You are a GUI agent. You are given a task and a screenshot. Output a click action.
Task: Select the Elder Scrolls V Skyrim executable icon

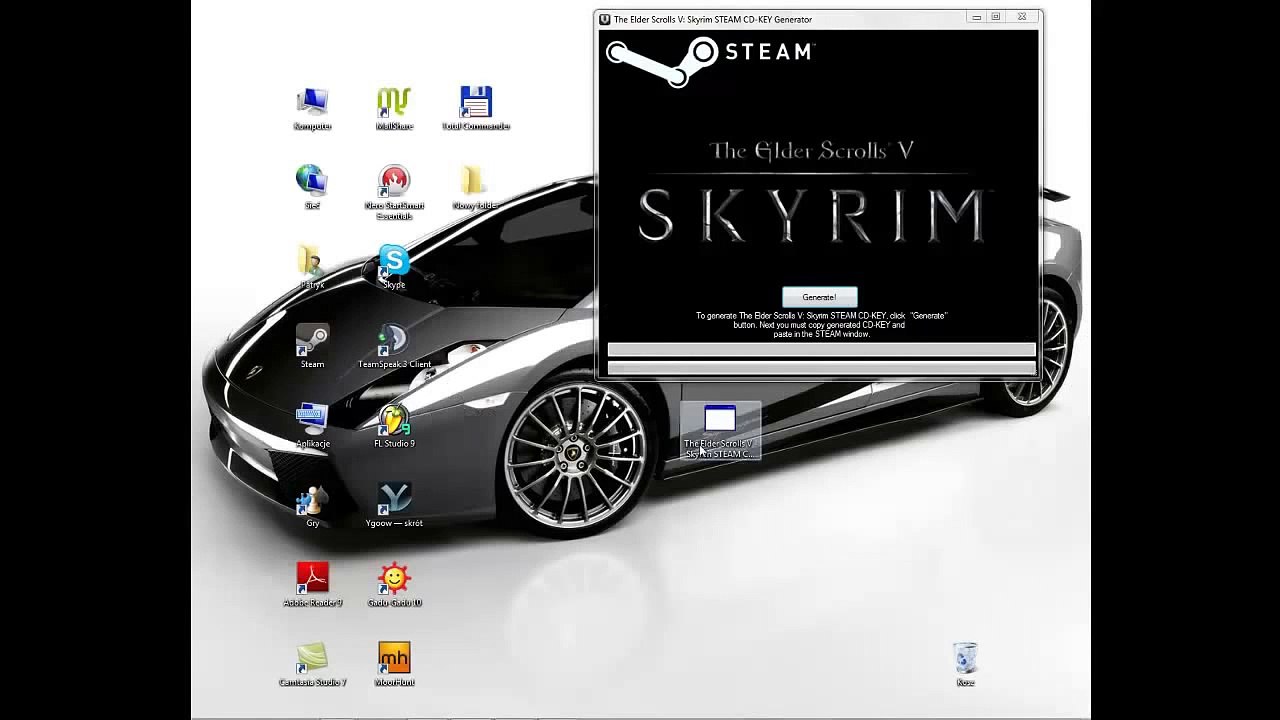[720, 432]
